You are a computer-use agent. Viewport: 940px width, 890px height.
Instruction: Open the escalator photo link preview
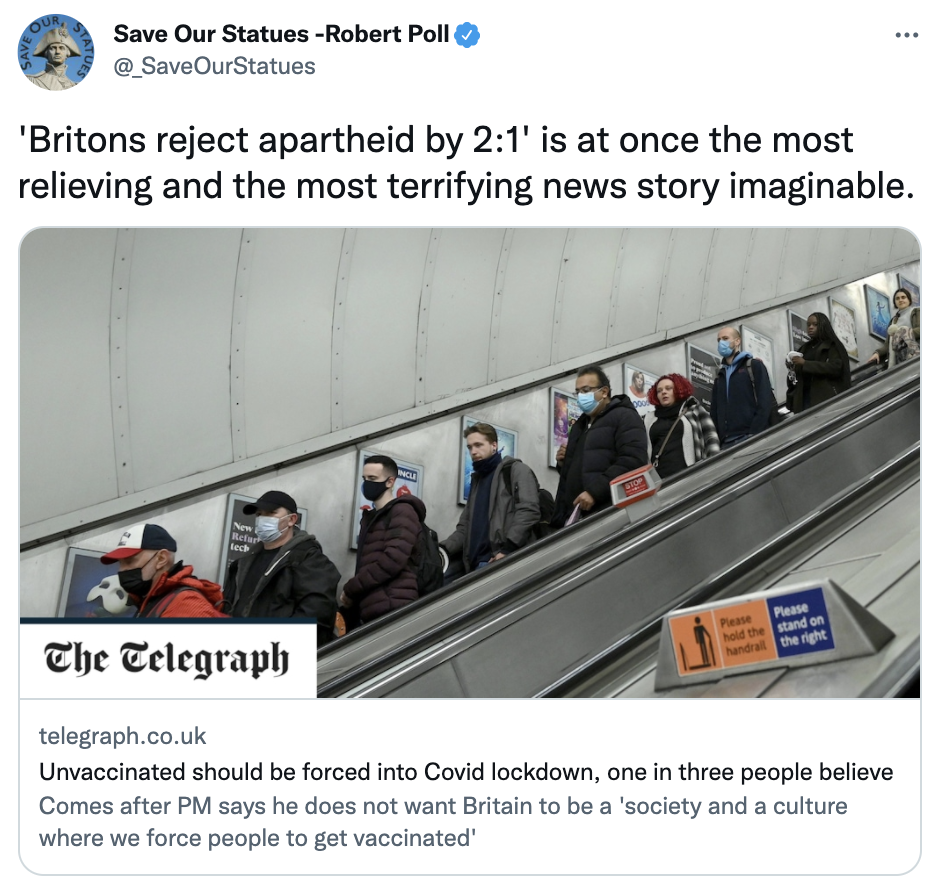click(x=470, y=463)
